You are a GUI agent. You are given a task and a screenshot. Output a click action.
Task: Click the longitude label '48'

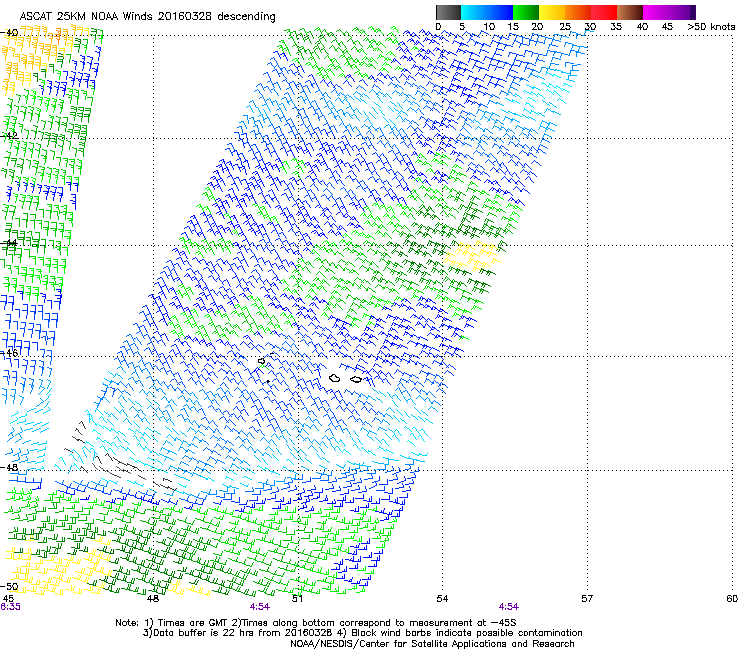[153, 599]
